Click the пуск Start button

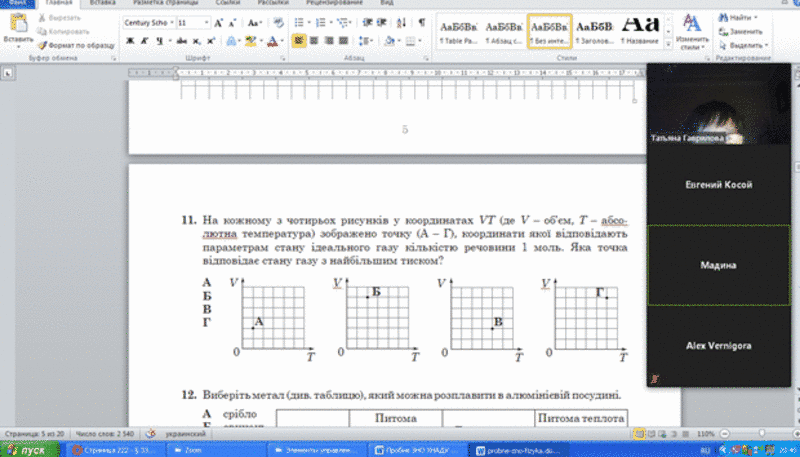[29, 450]
